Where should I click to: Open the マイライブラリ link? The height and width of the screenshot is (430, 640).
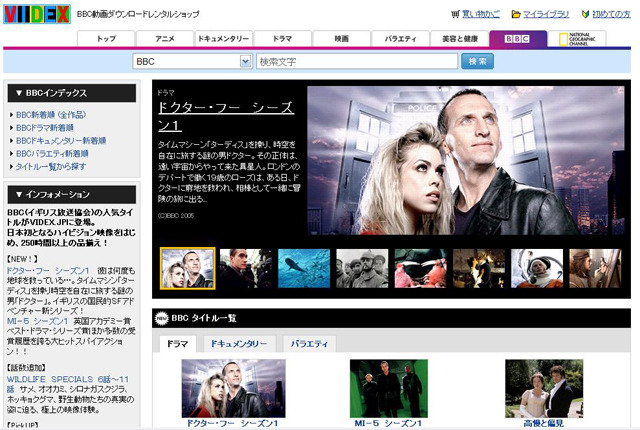coord(546,14)
